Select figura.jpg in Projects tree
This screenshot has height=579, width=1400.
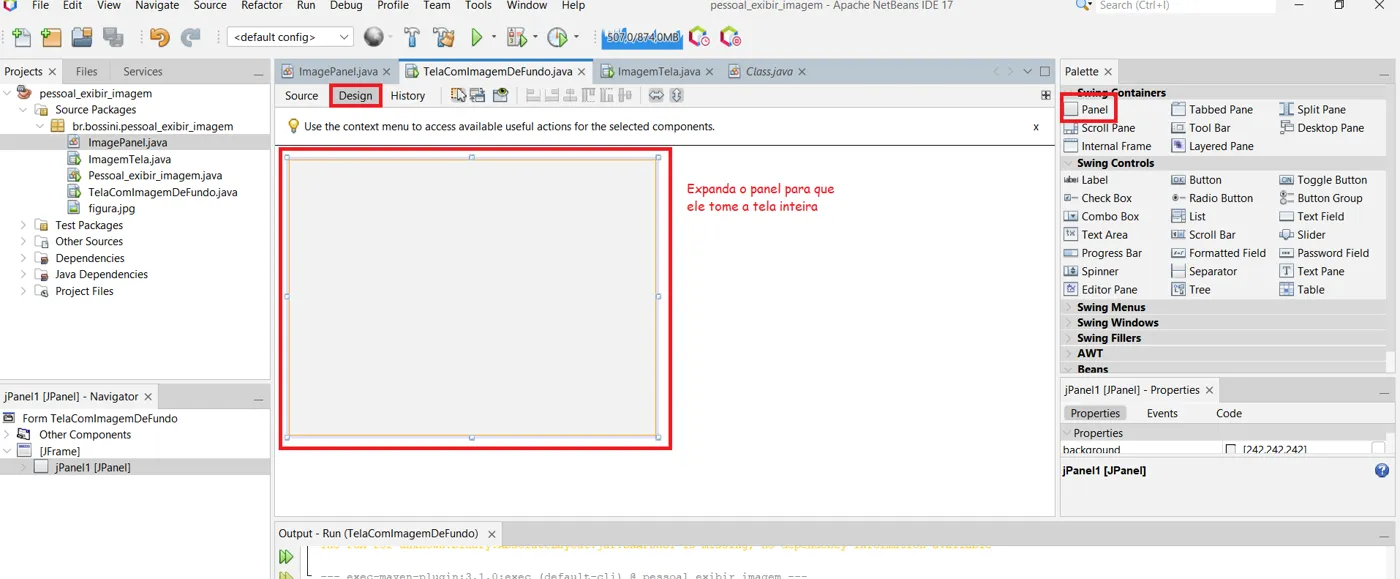click(112, 209)
